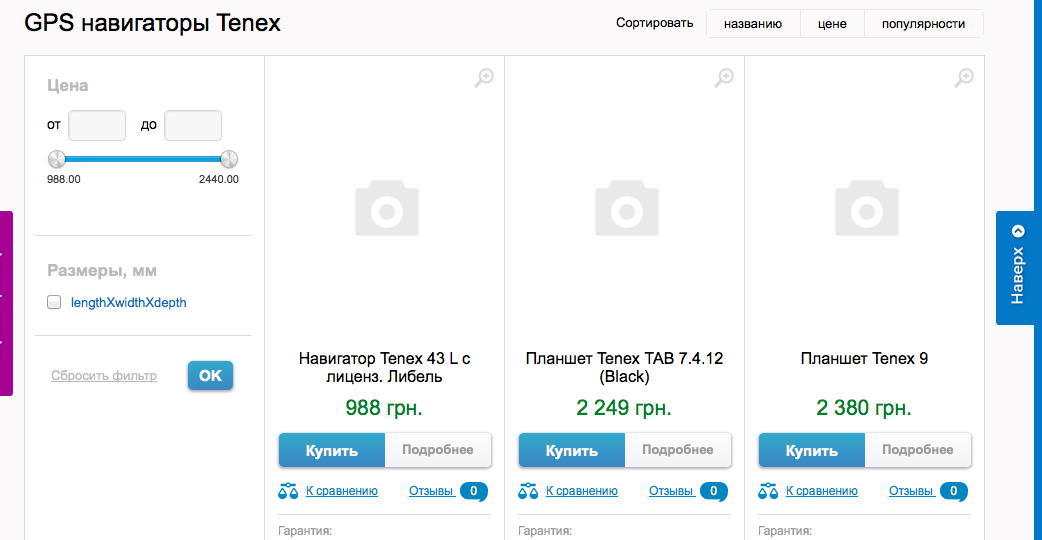
Task: Buy Навигатор Tenex 43 L with Купить
Action: tap(332, 450)
